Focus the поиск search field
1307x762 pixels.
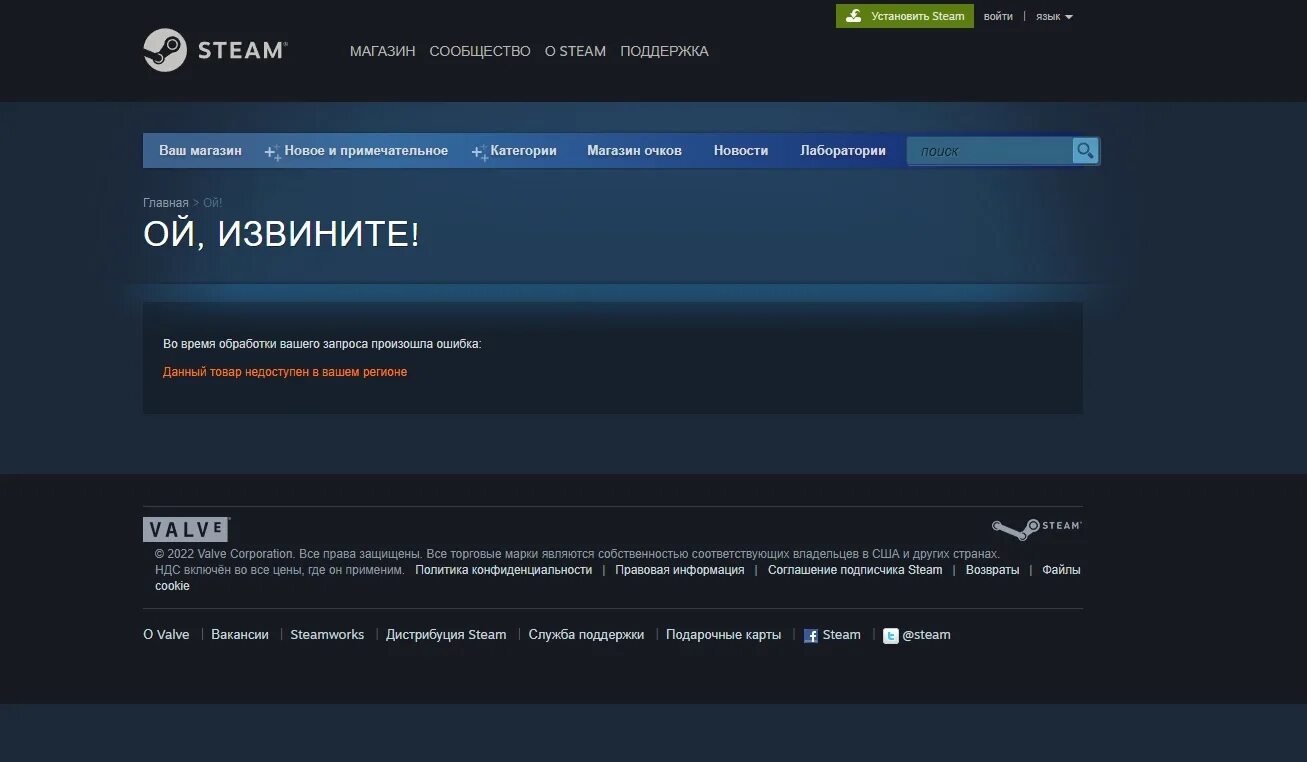990,151
